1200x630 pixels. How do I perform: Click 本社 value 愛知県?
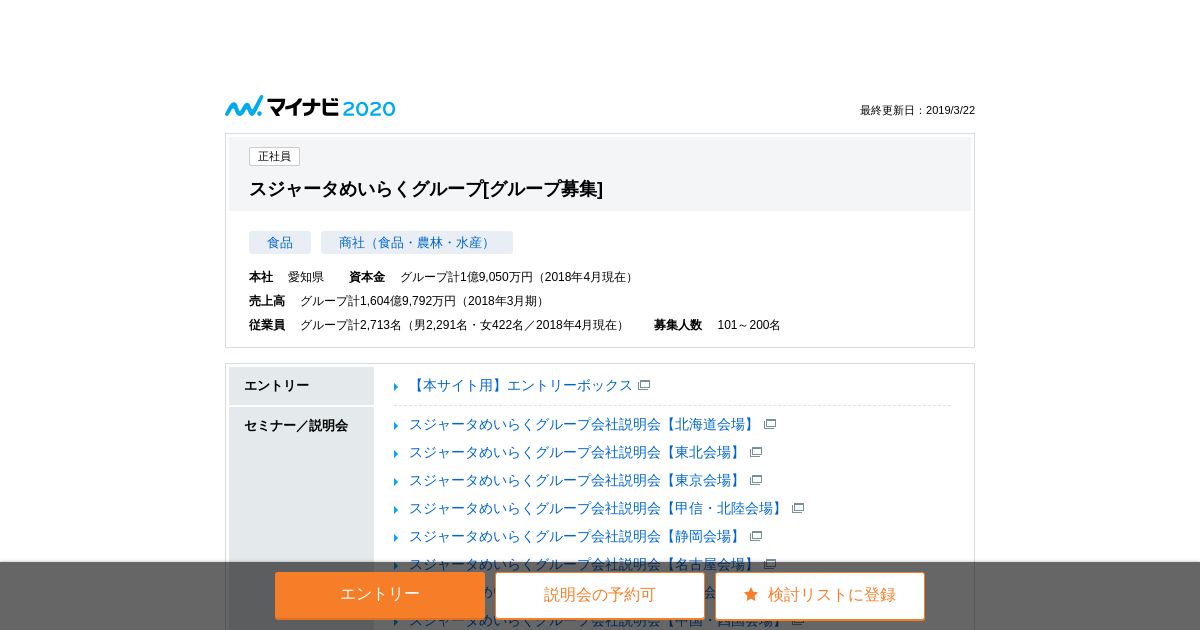(306, 277)
